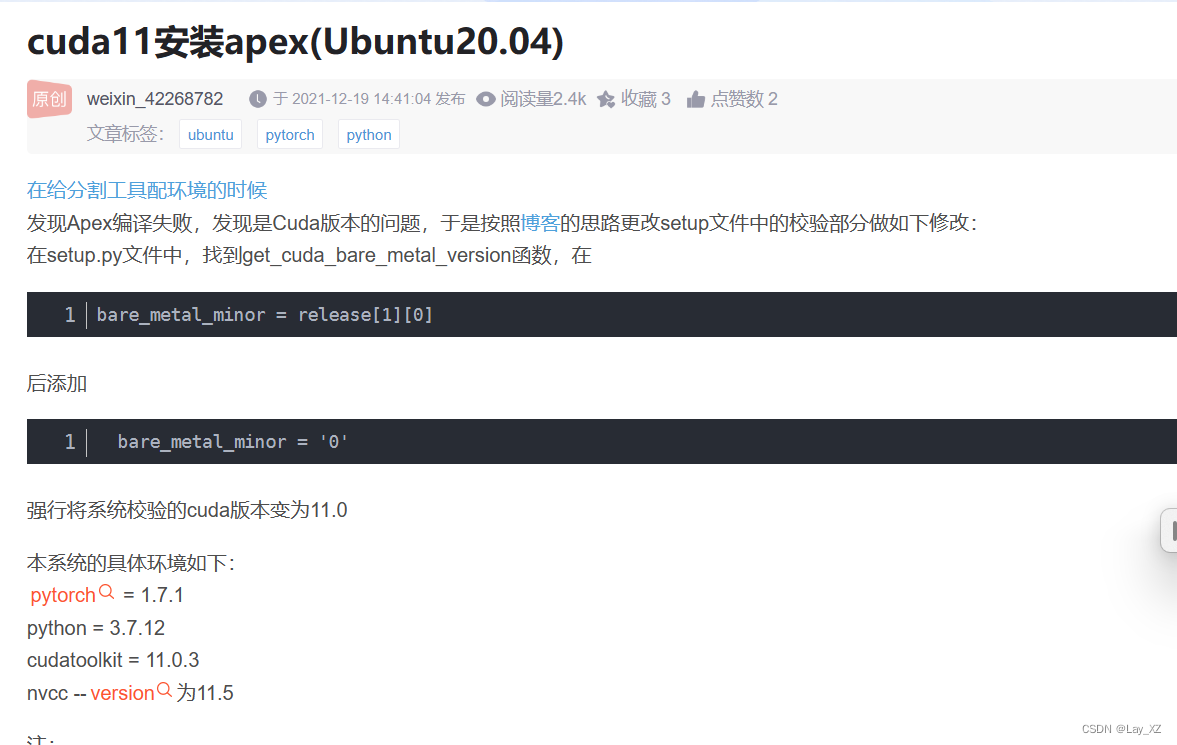This screenshot has width=1177, height=745.
Task: Click the first code block containing bare_metal_minor
Action: click(264, 314)
